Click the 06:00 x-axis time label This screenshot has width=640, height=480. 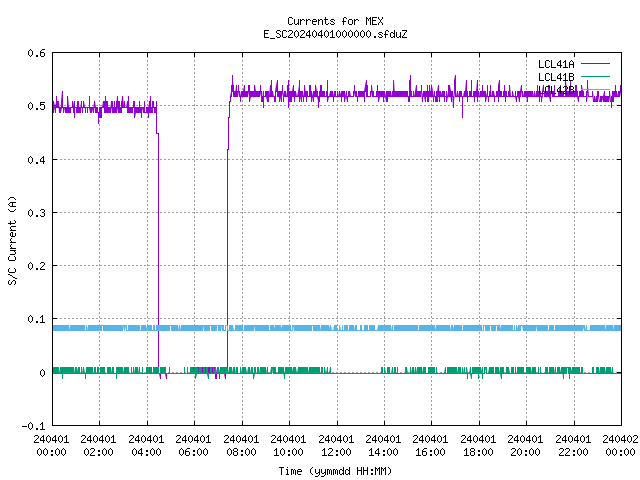[x=193, y=452]
